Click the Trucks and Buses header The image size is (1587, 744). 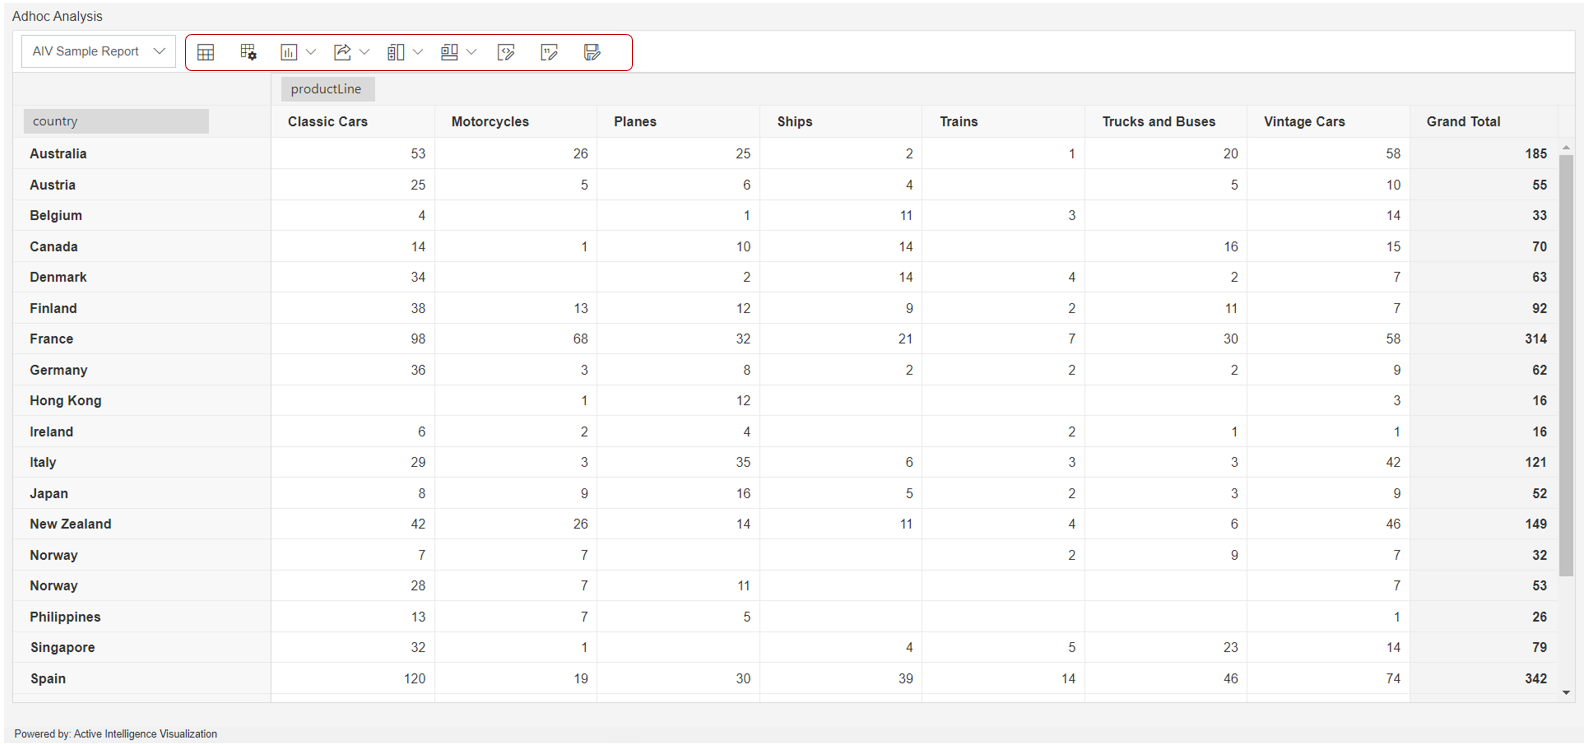click(x=1159, y=122)
